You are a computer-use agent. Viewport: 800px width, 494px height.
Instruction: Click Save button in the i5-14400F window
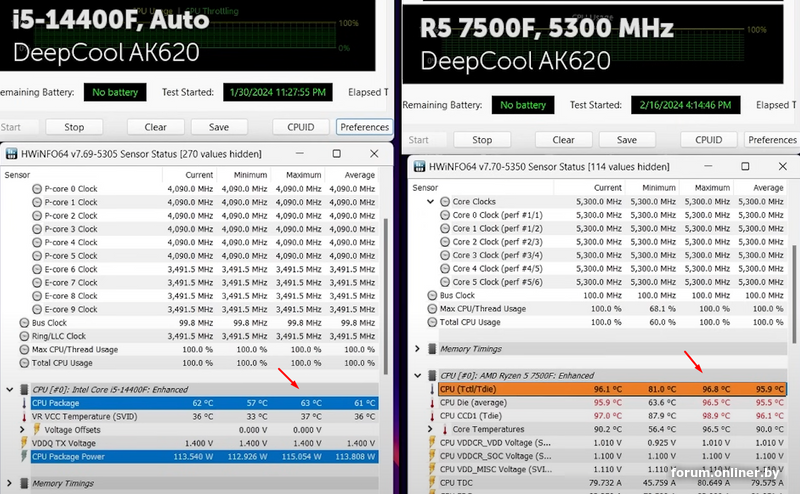point(219,127)
